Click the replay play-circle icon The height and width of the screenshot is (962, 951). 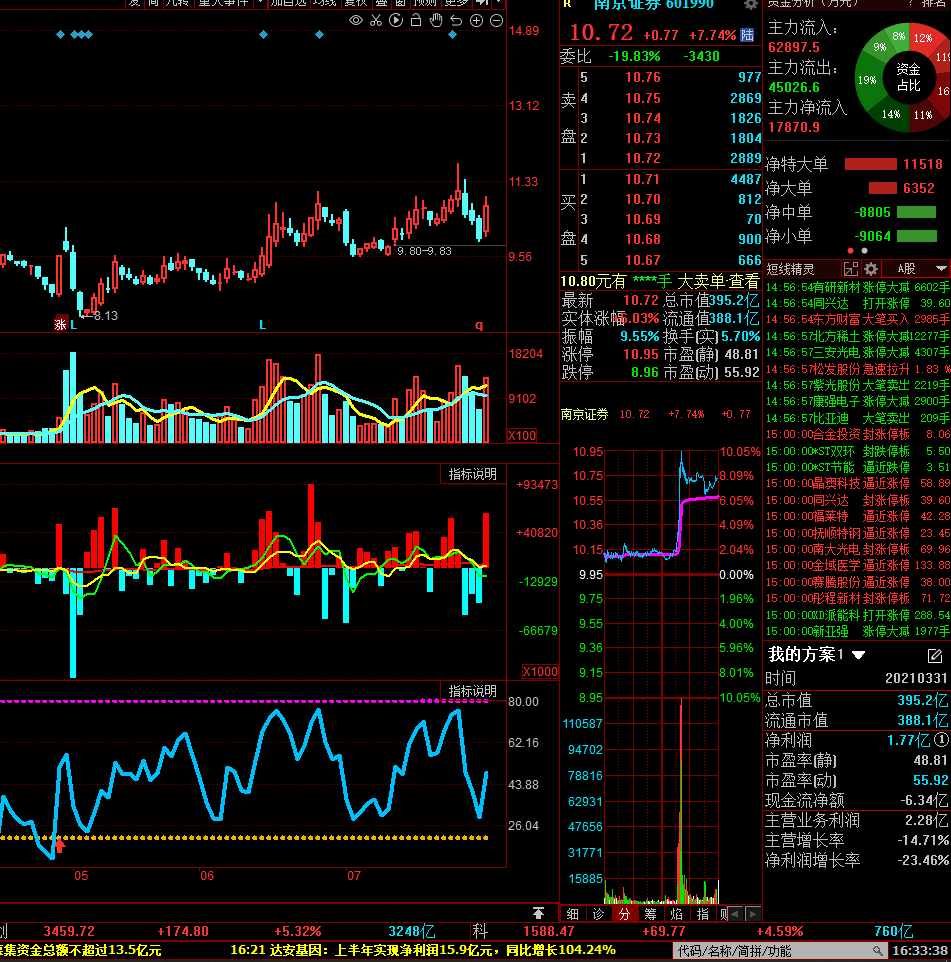tap(396, 20)
